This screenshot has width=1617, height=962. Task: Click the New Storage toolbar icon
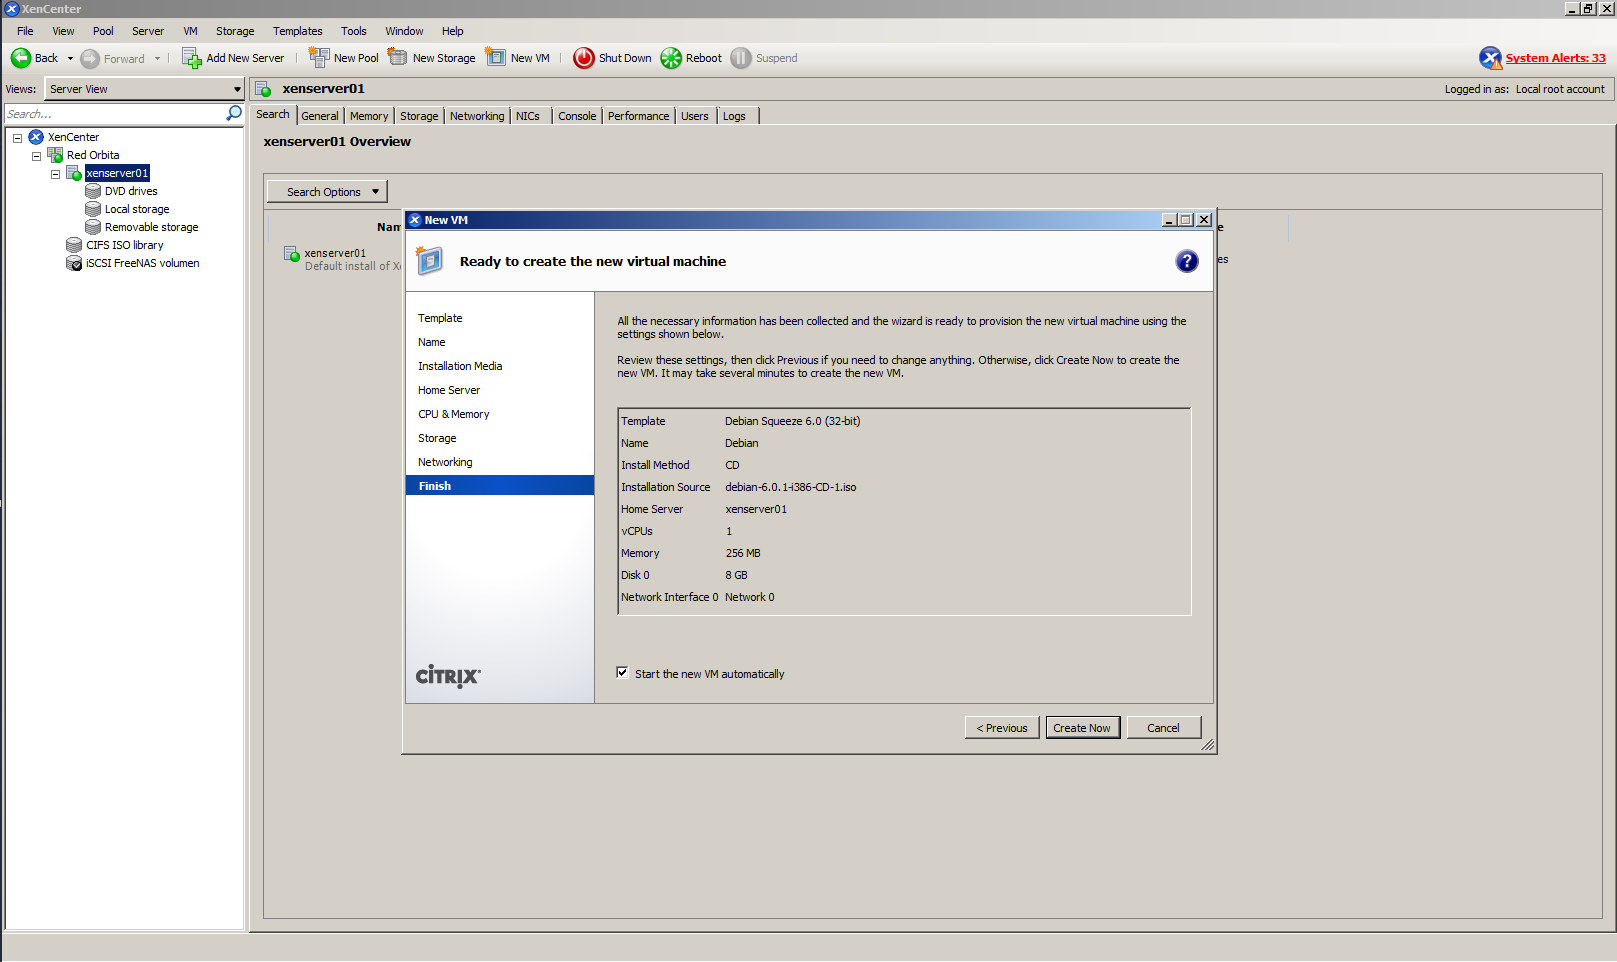[398, 57]
